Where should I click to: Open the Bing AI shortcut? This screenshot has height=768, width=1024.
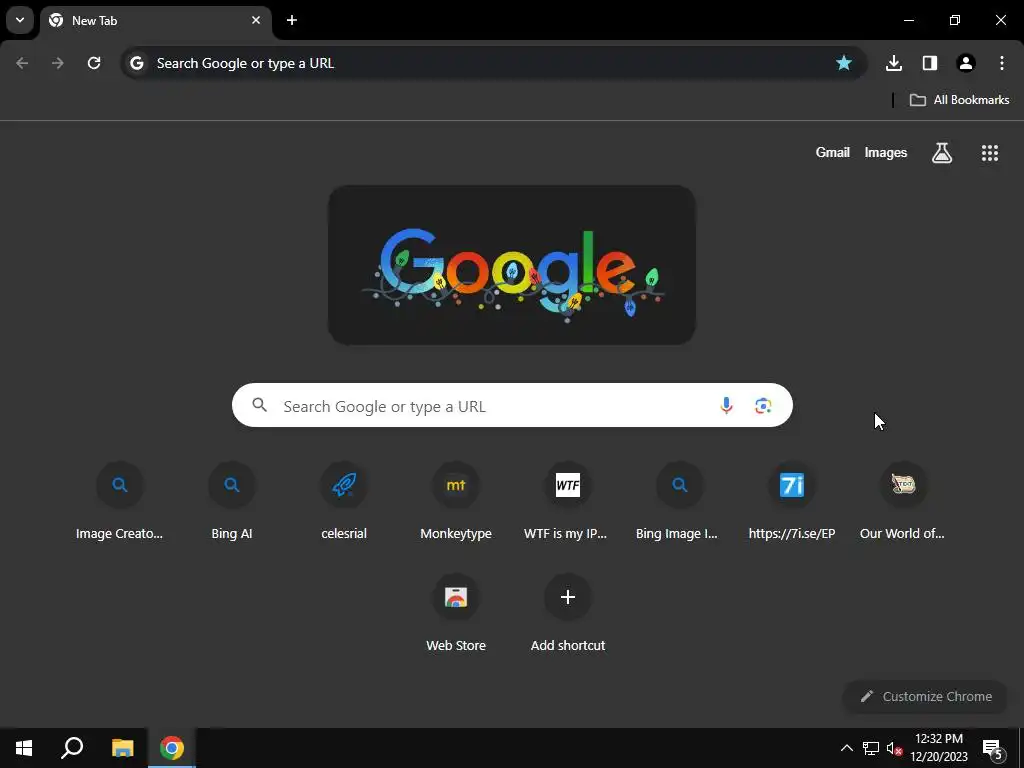click(232, 502)
